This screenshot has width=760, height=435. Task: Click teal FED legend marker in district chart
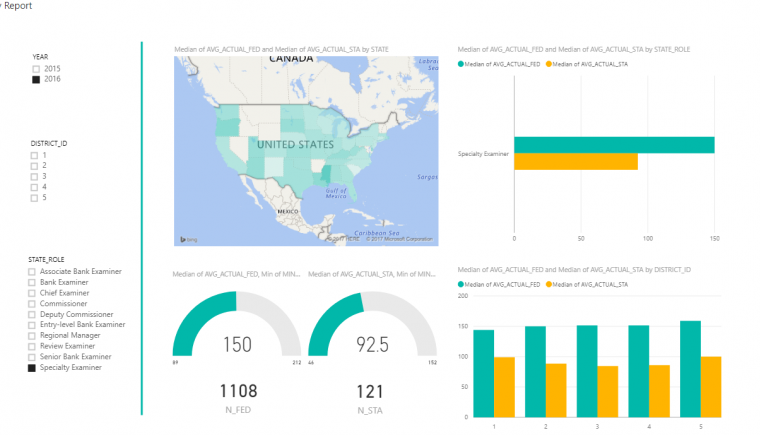pos(460,284)
